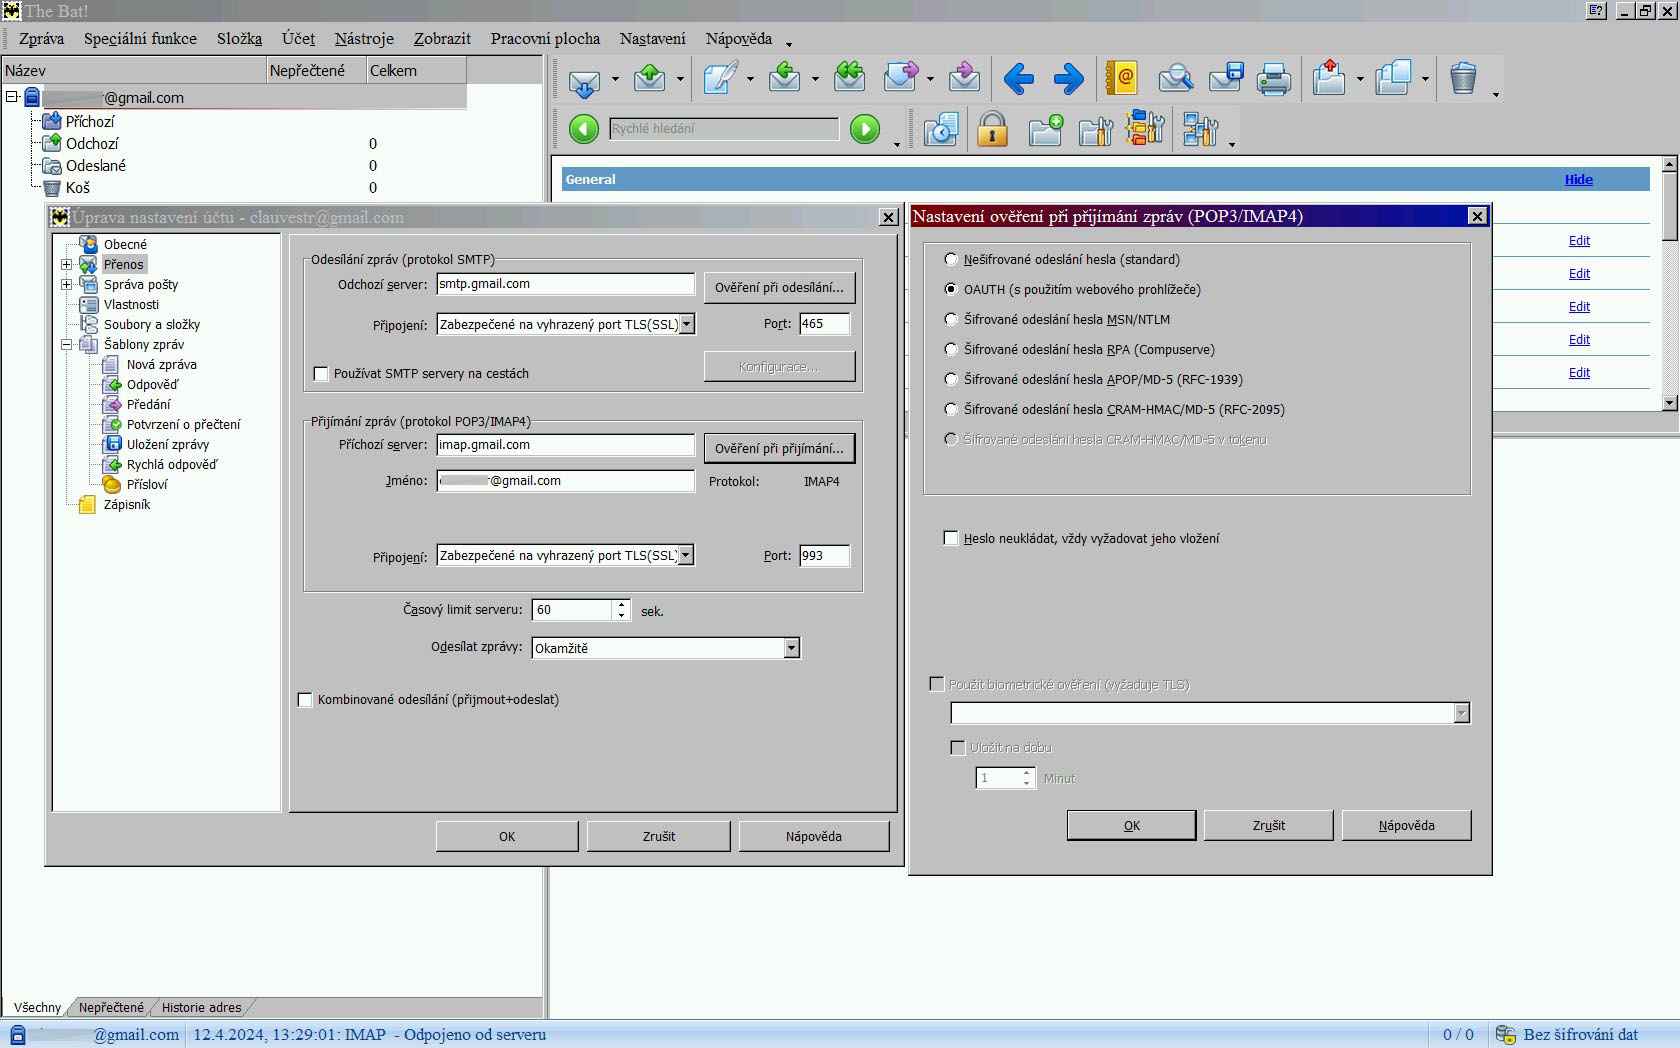Click the padlock icon in toolbar

992,130
